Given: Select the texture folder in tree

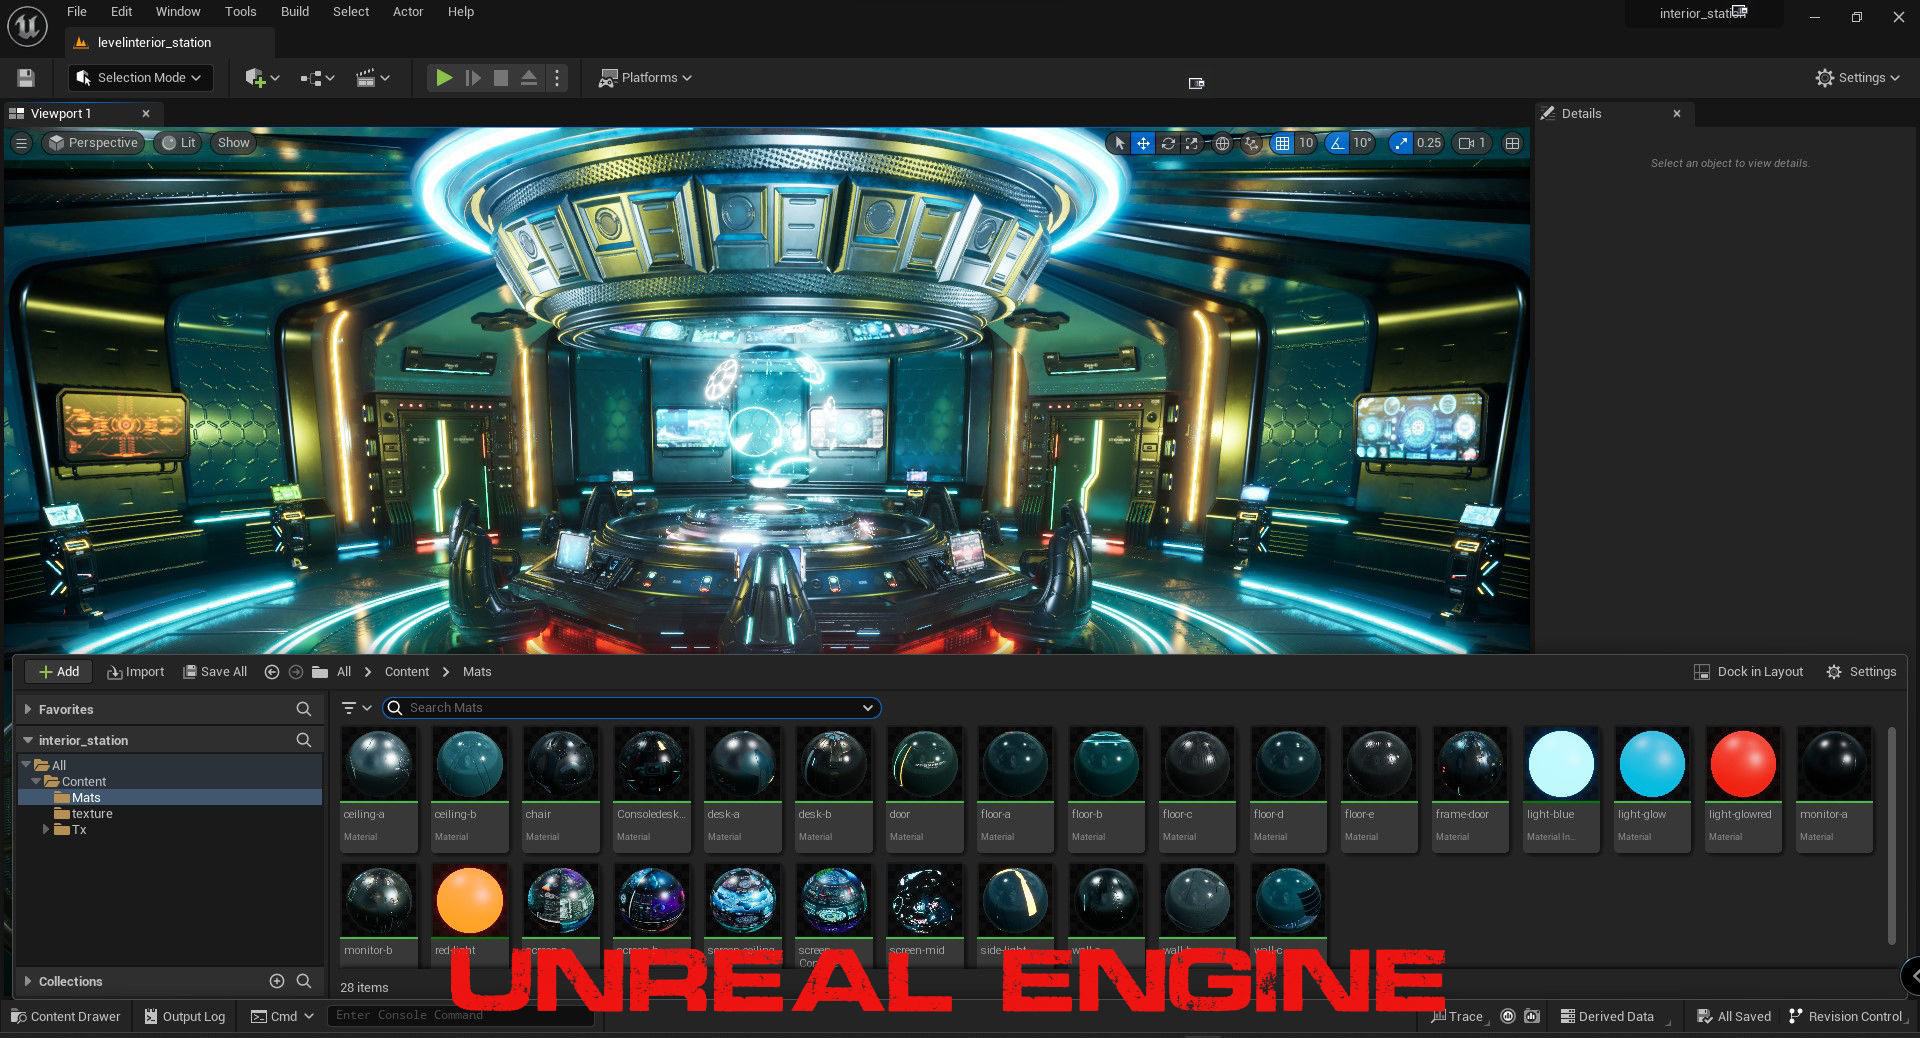Looking at the screenshot, I should (x=92, y=814).
